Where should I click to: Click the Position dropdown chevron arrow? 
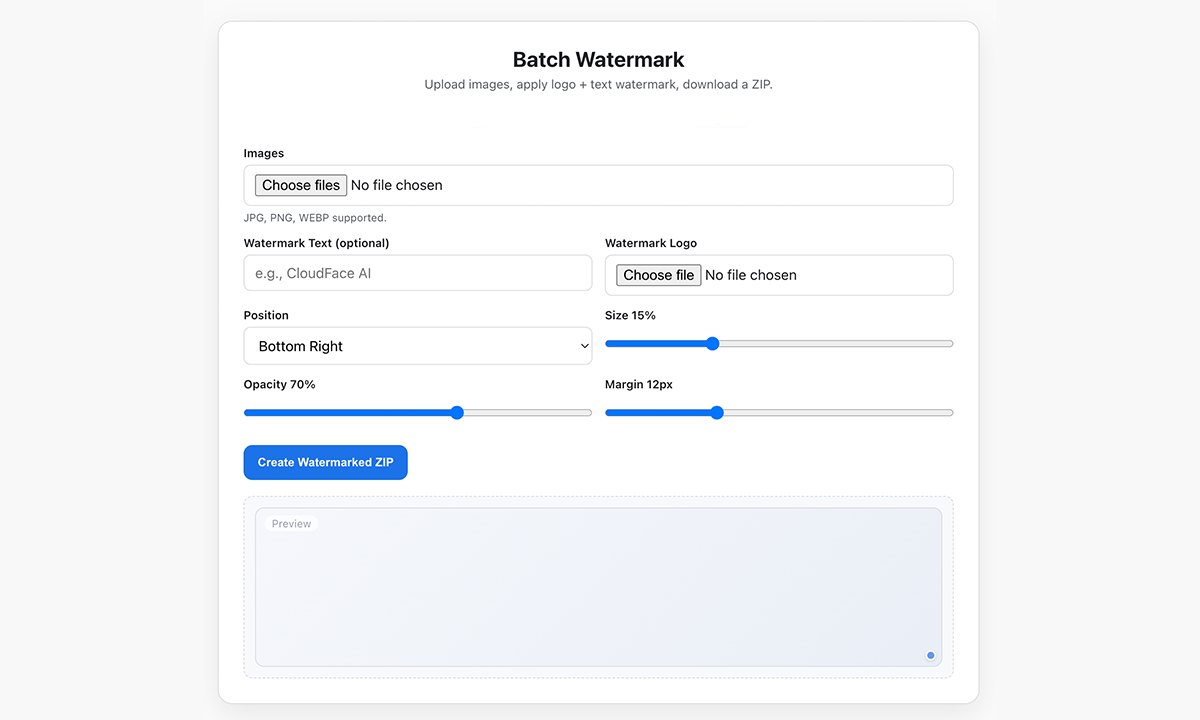pos(584,345)
